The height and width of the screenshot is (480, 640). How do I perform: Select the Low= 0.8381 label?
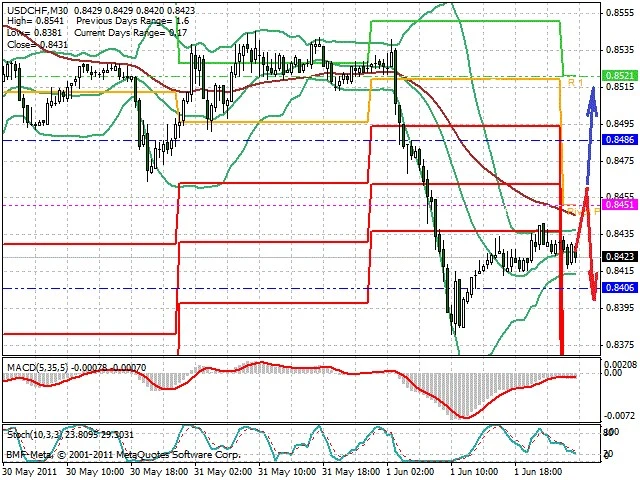(34, 33)
